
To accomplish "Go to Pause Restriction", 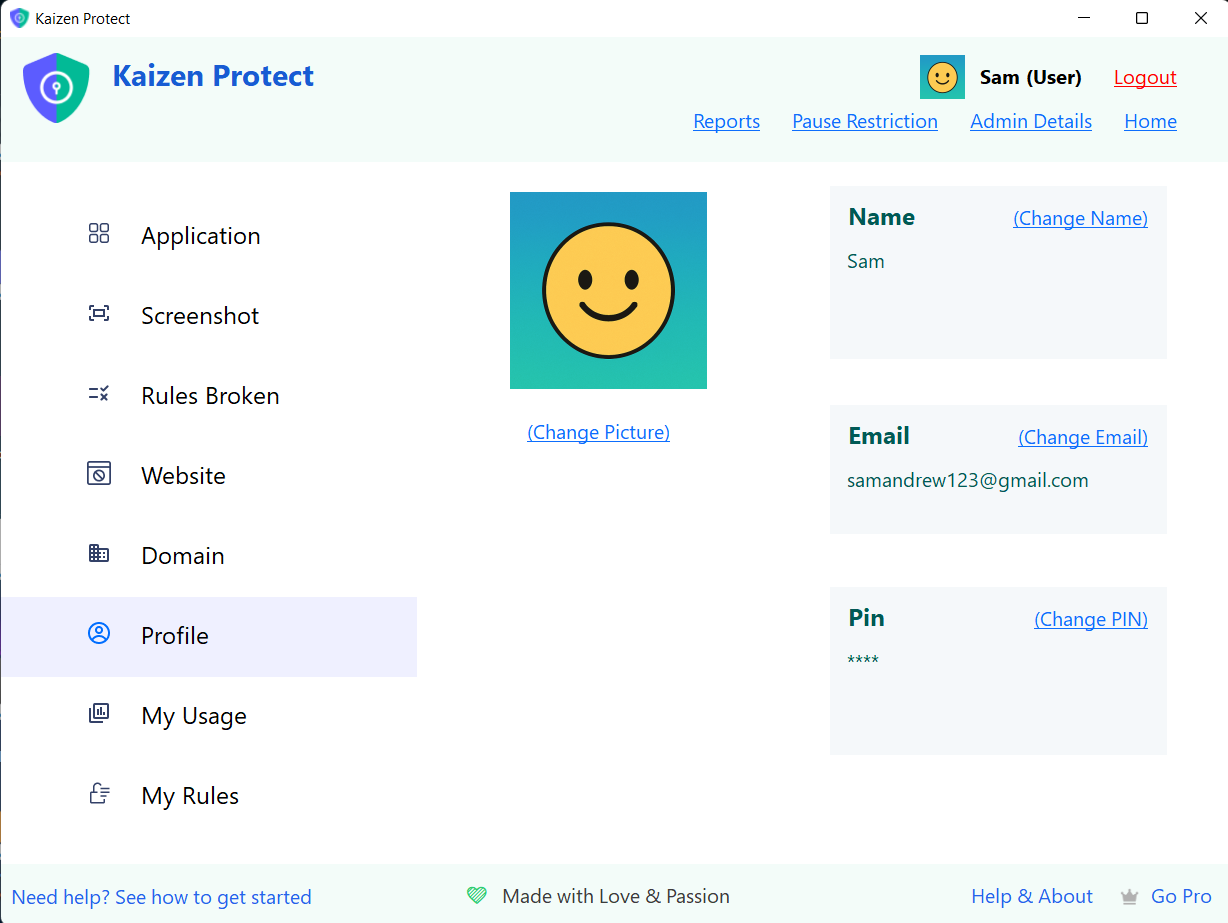I will [865, 122].
